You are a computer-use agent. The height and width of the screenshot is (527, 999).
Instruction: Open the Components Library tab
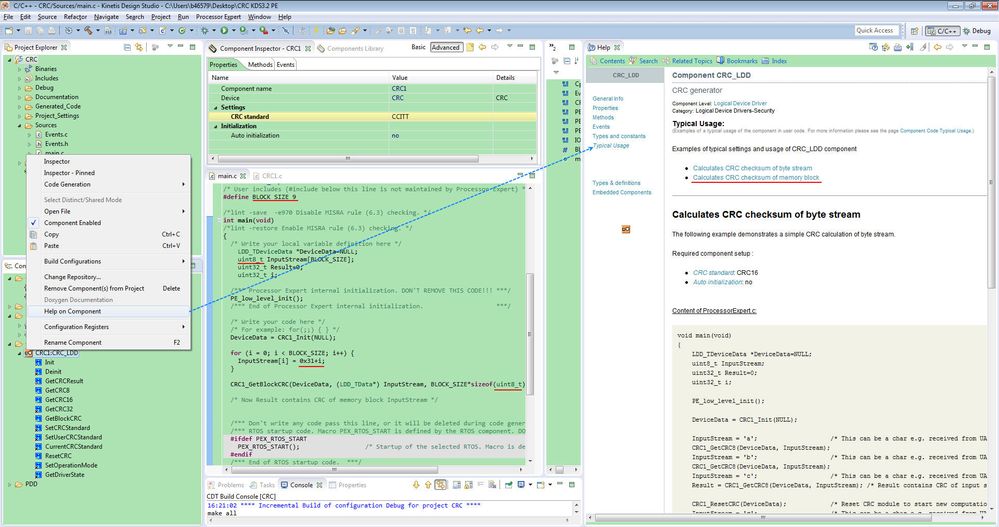pyautogui.click(x=351, y=48)
